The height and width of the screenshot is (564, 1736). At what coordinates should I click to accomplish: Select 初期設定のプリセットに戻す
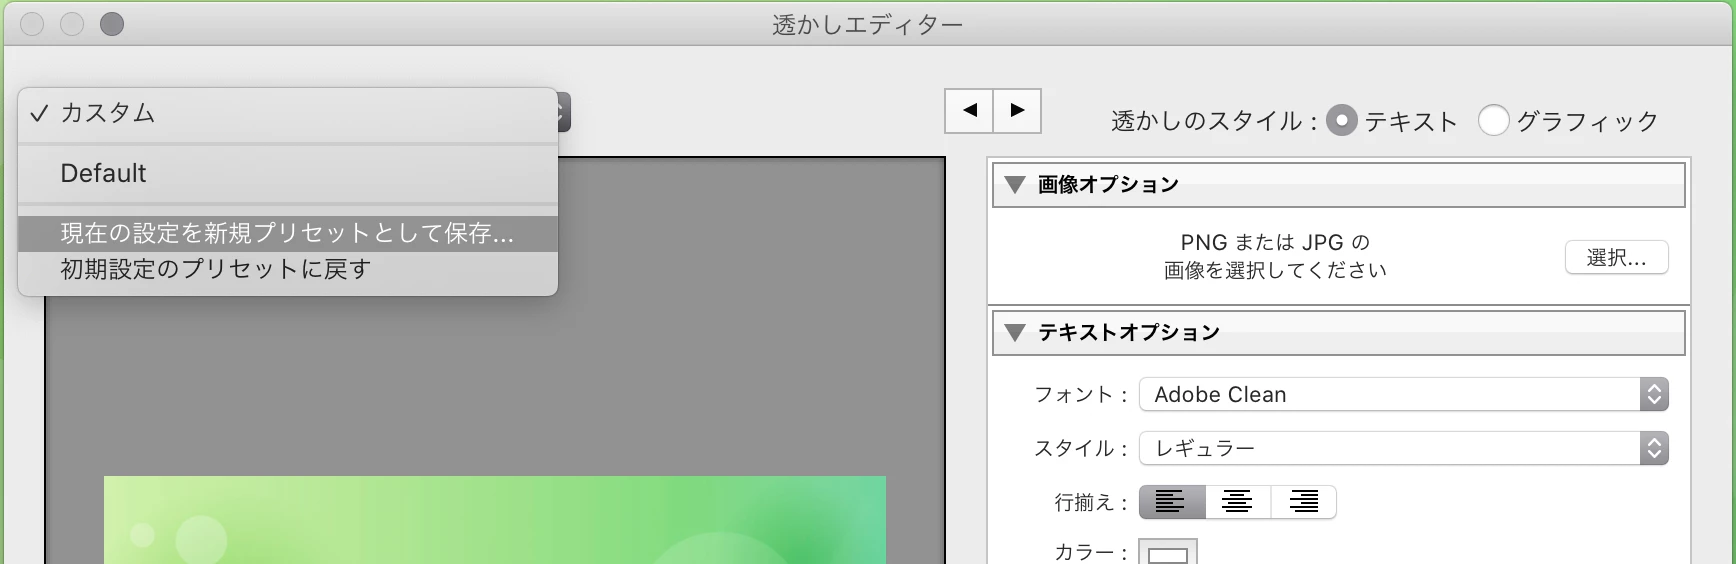pos(288,270)
